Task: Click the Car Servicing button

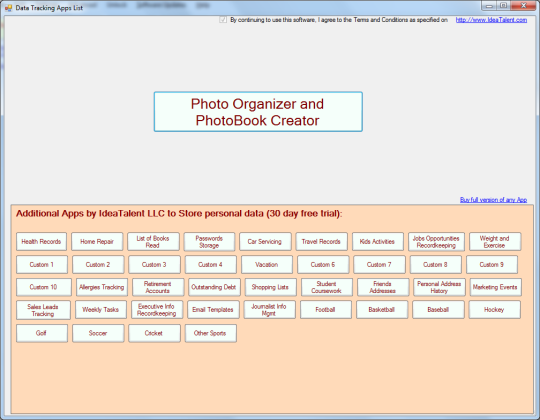Action: (x=265, y=242)
